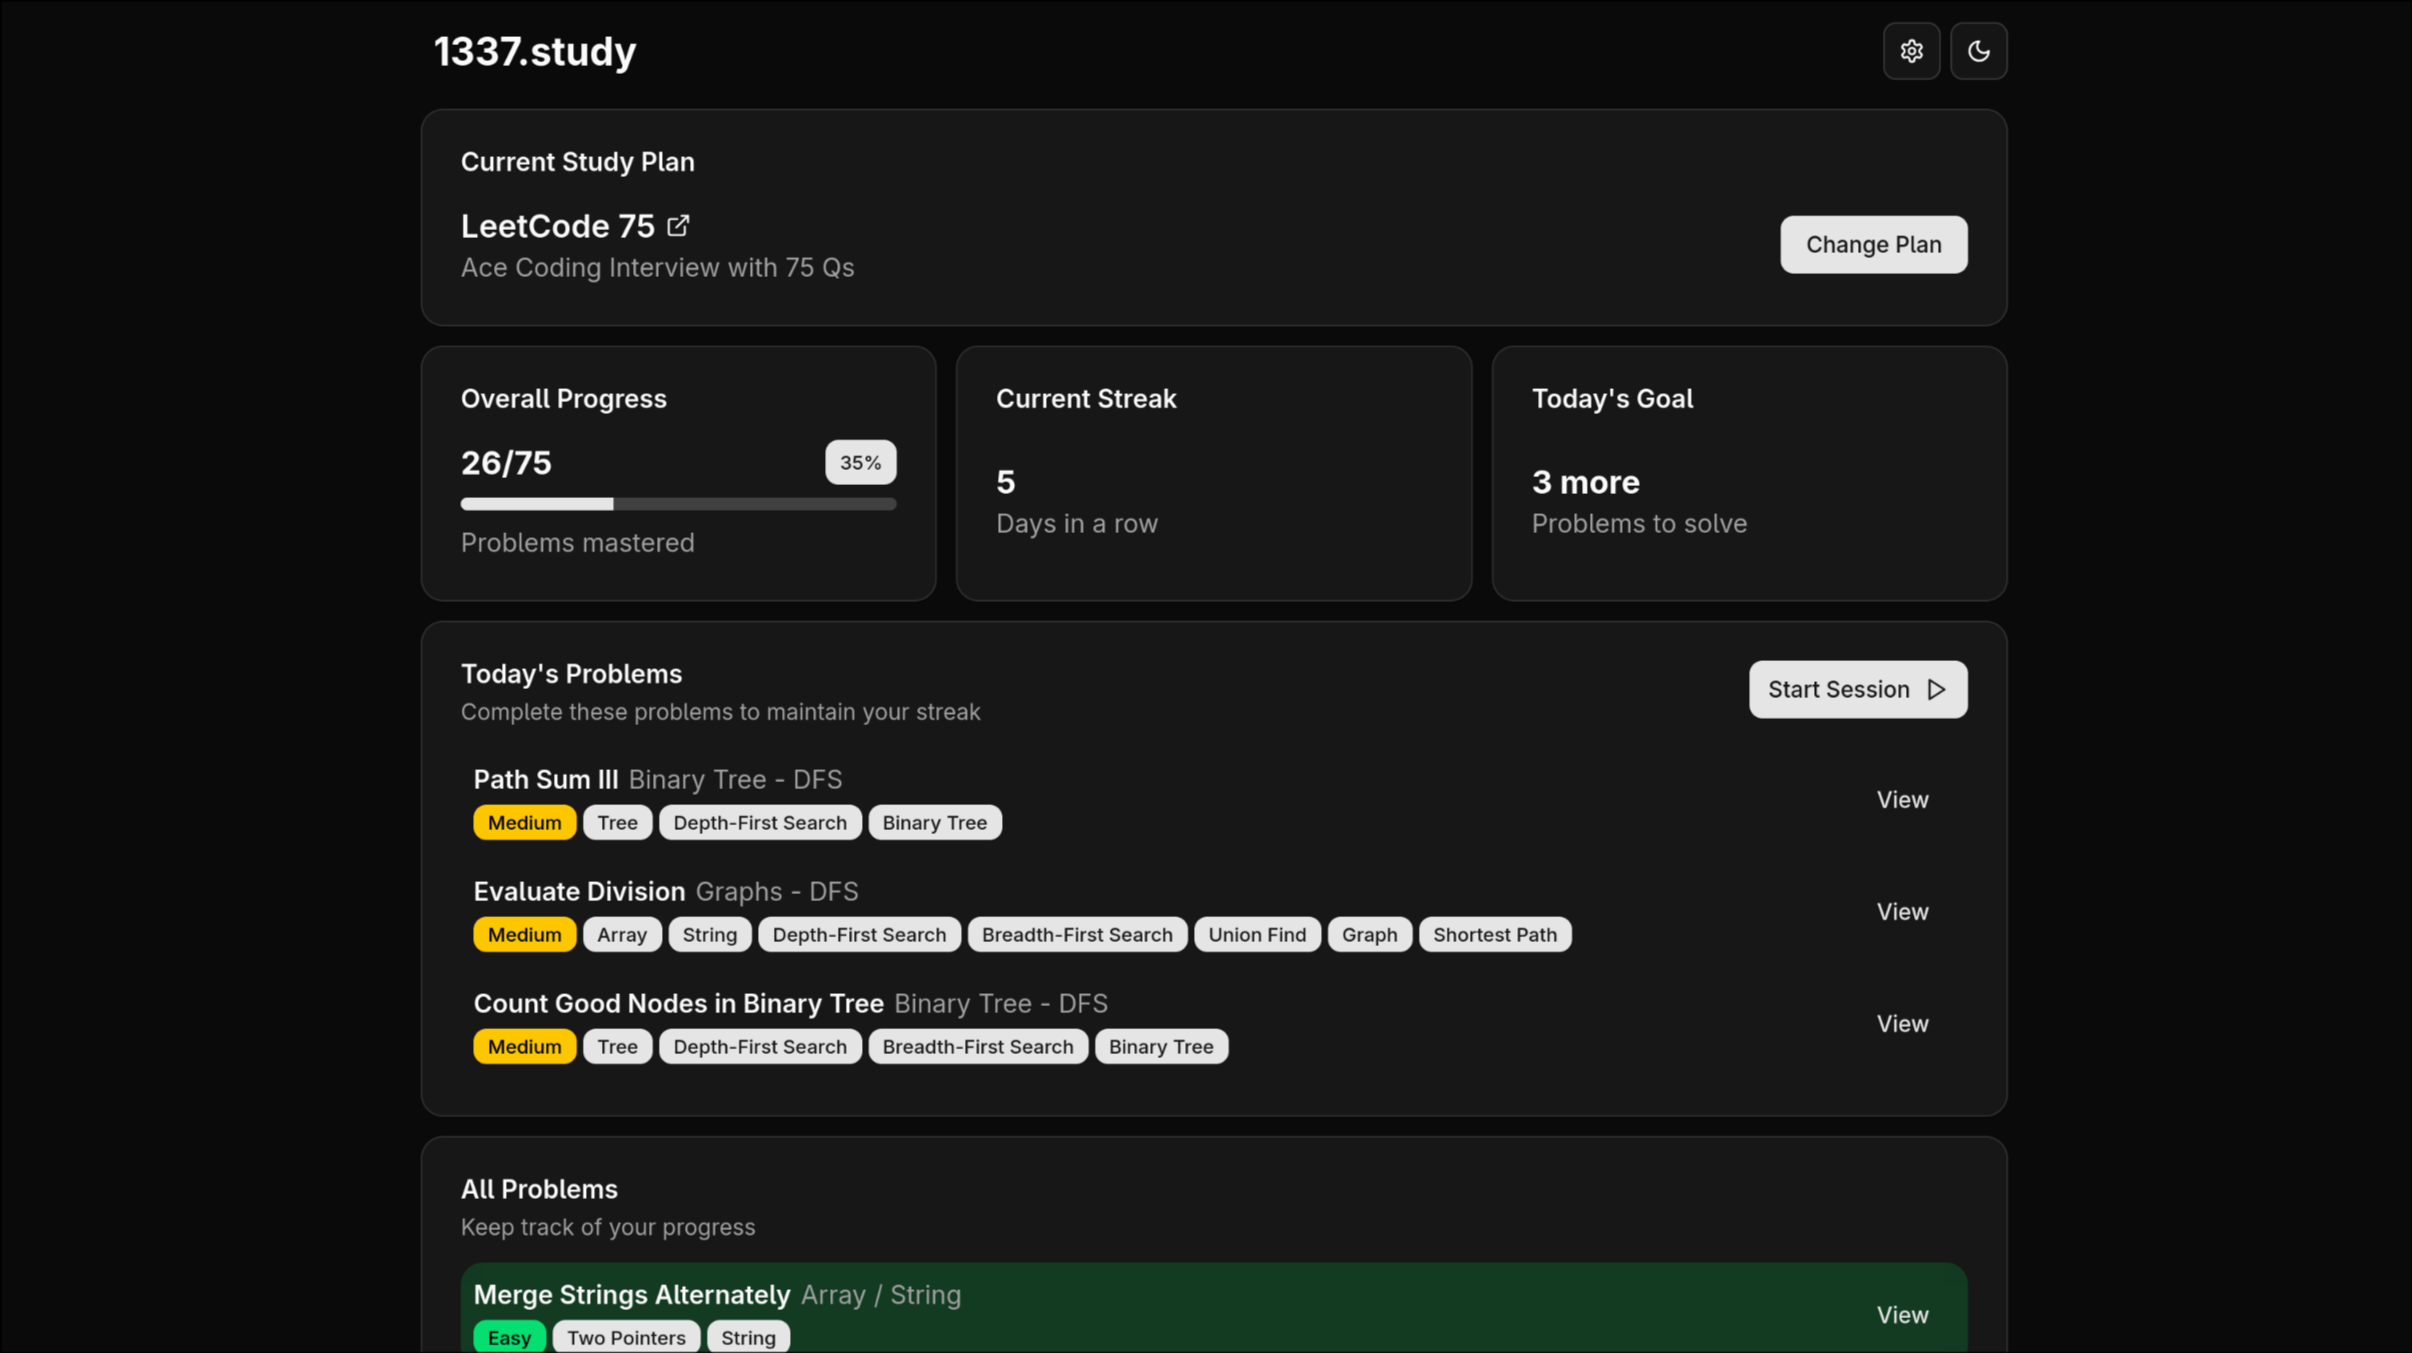
Task: View the Merge Strings Alternately problem
Action: click(1901, 1315)
